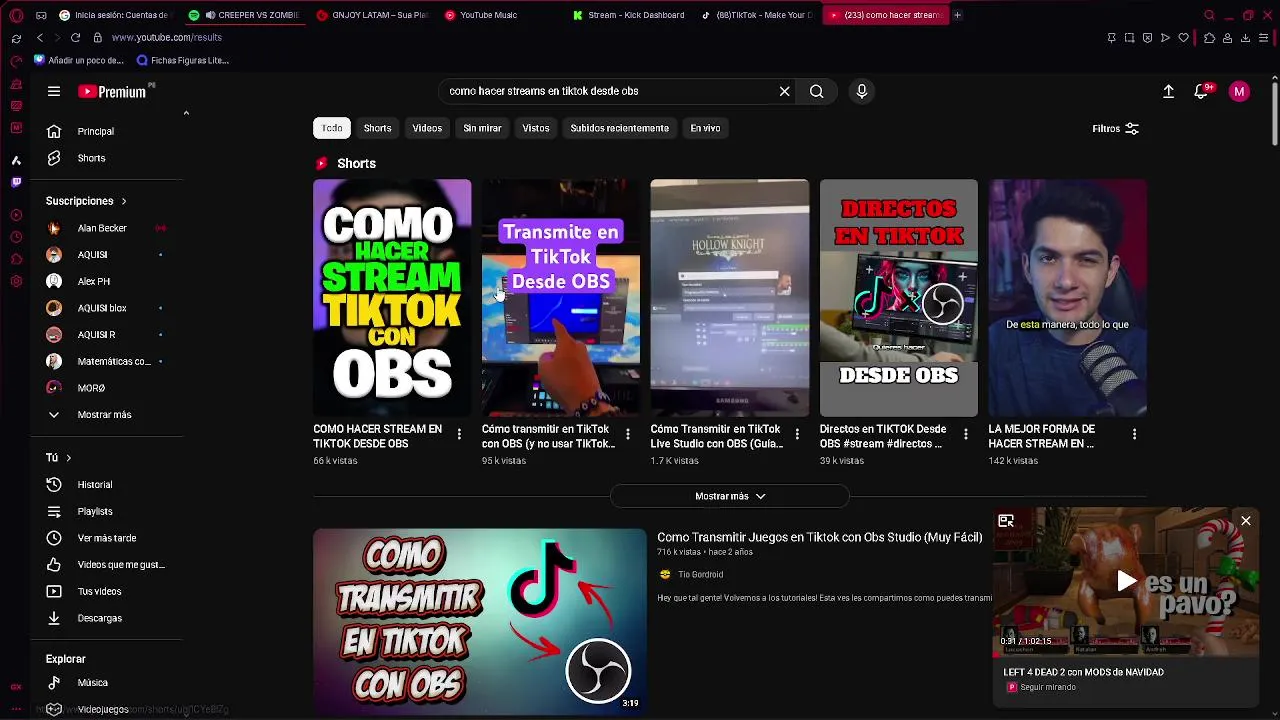Expand the Suscripciones section chevron
The height and width of the screenshot is (720, 1280).
[124, 201]
